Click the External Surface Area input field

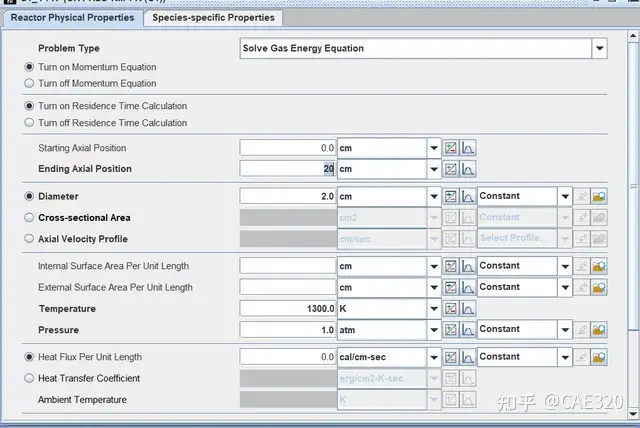[x=288, y=288]
